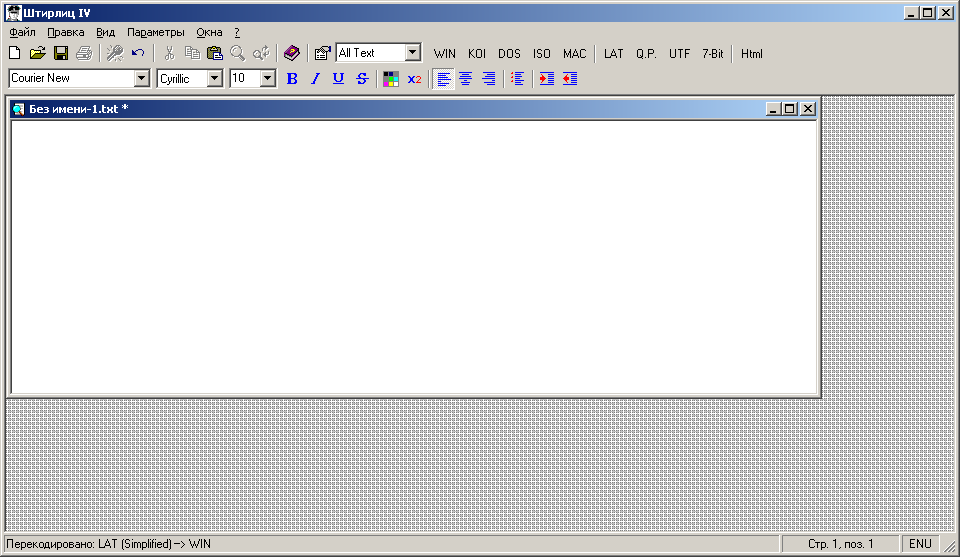This screenshot has width=960, height=557.
Task: Open the help book icon
Action: coord(291,53)
